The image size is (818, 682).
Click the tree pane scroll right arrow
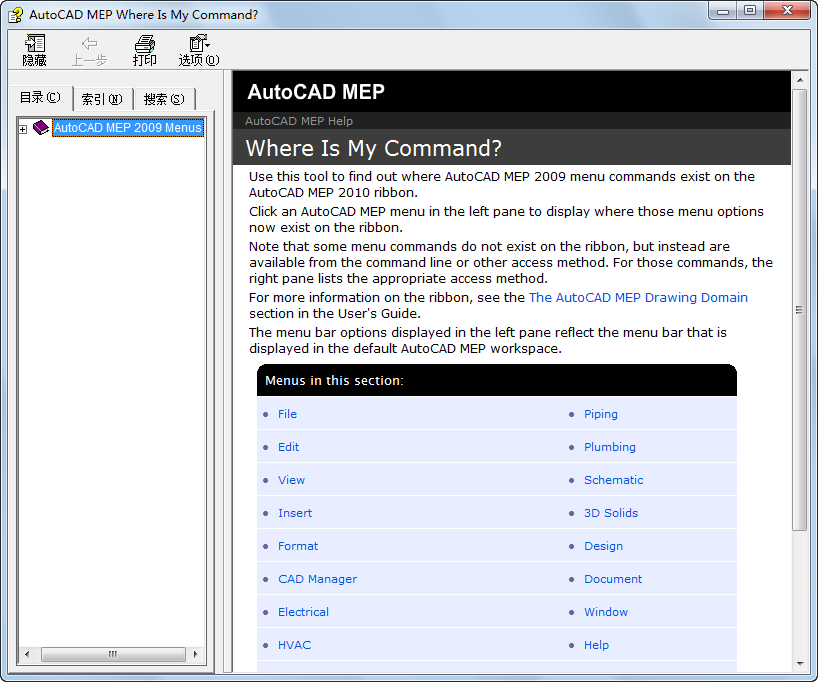[x=196, y=654]
